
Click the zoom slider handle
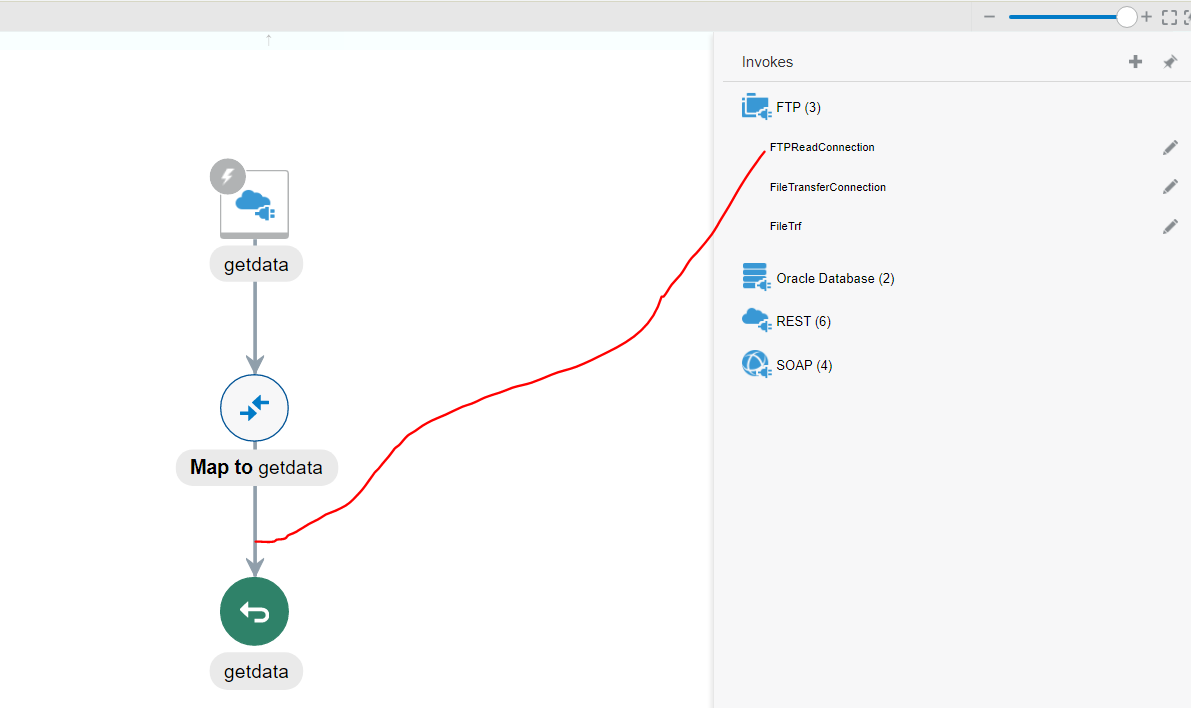click(1126, 17)
